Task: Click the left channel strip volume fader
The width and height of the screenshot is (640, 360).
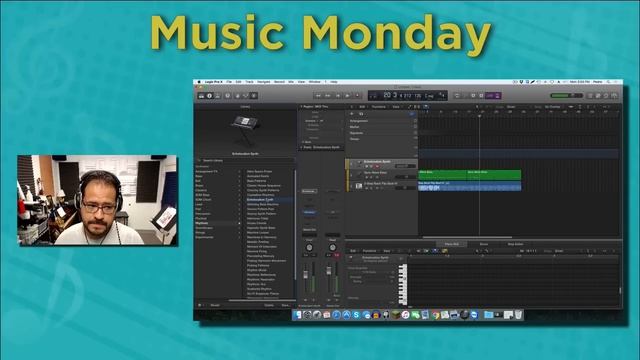Action: [x=305, y=275]
